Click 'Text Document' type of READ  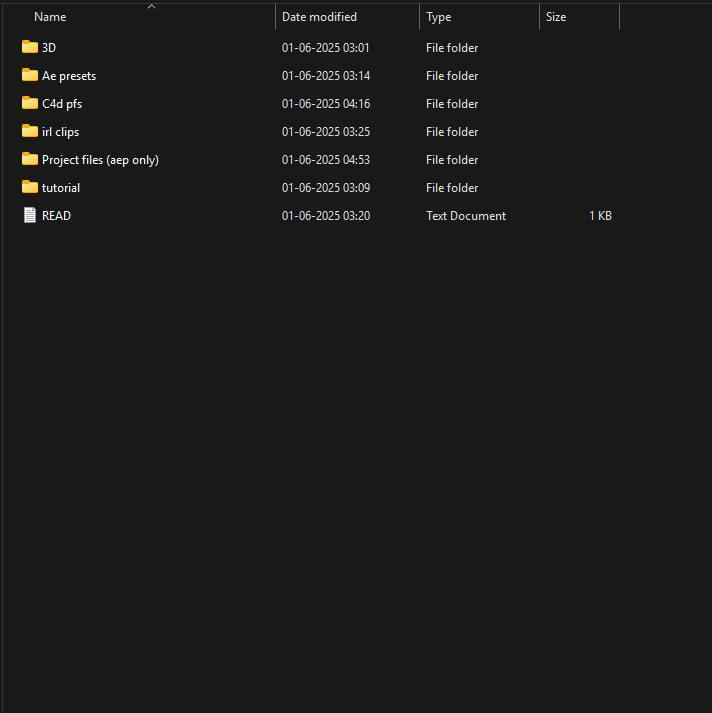pyautogui.click(x=466, y=216)
